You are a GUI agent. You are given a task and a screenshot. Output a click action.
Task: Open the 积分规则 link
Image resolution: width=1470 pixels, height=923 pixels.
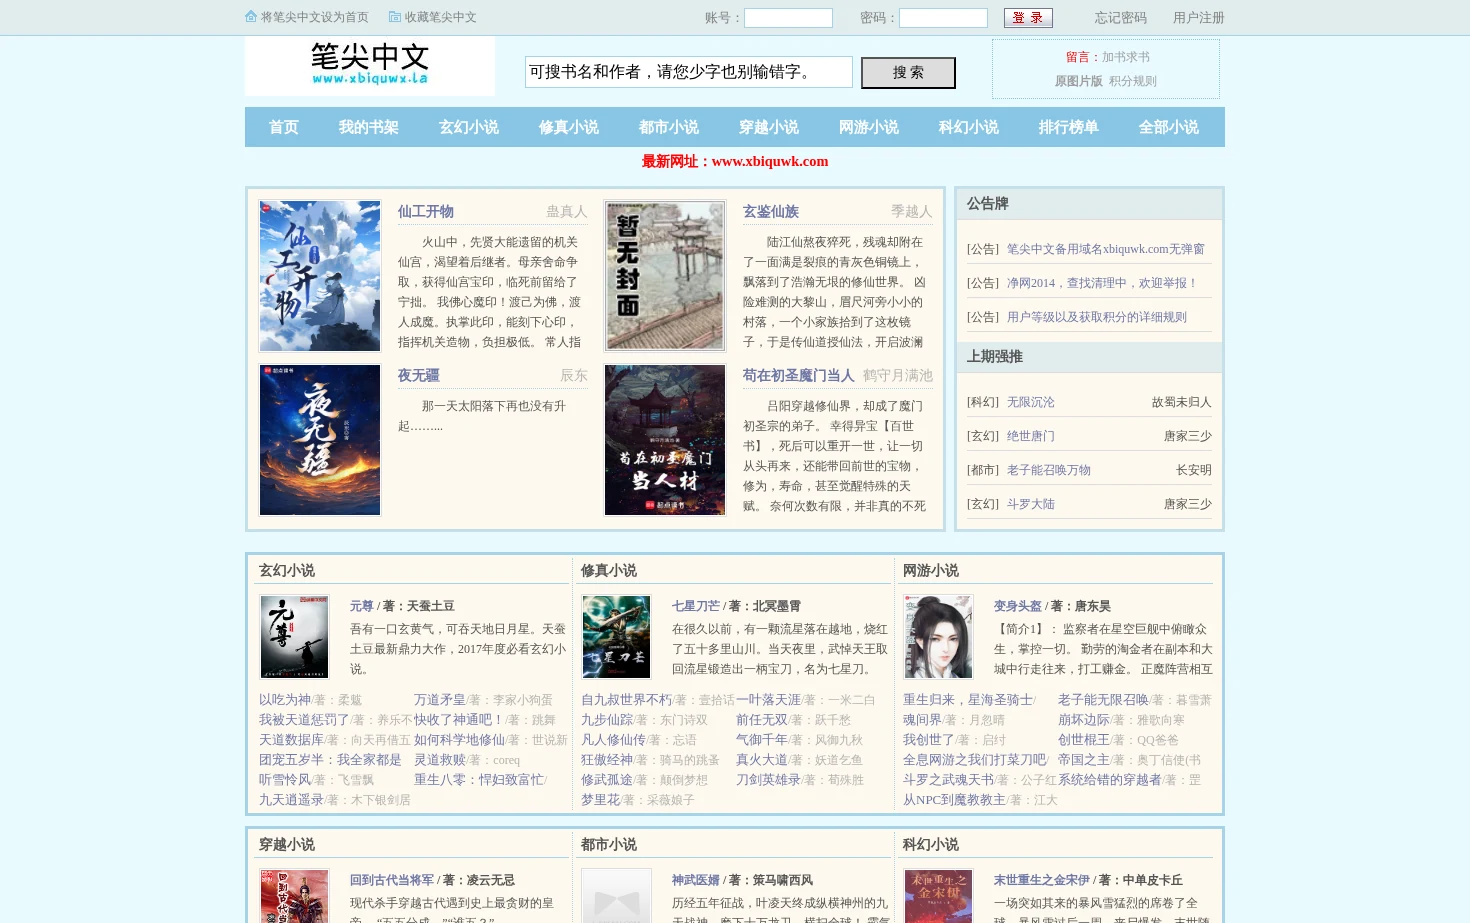click(x=1133, y=81)
